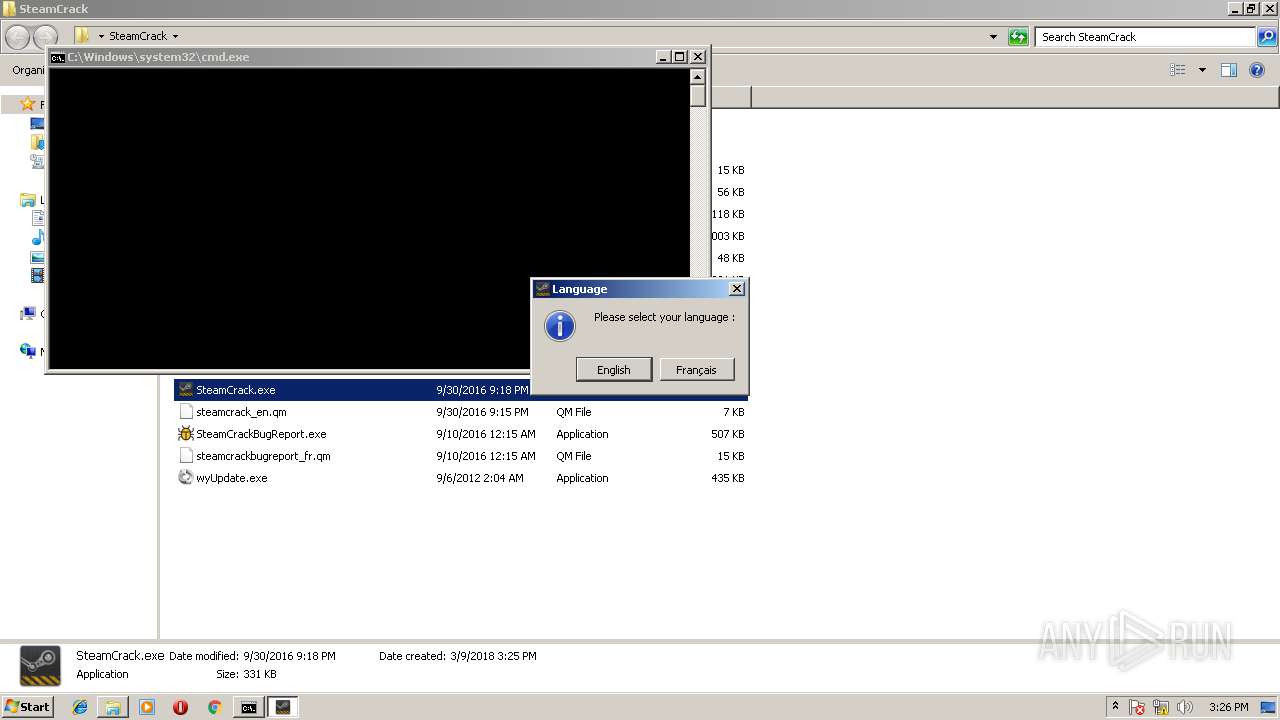Launch Windows Media Player from taskbar
Viewport: 1280px width, 720px height.
pos(147,707)
